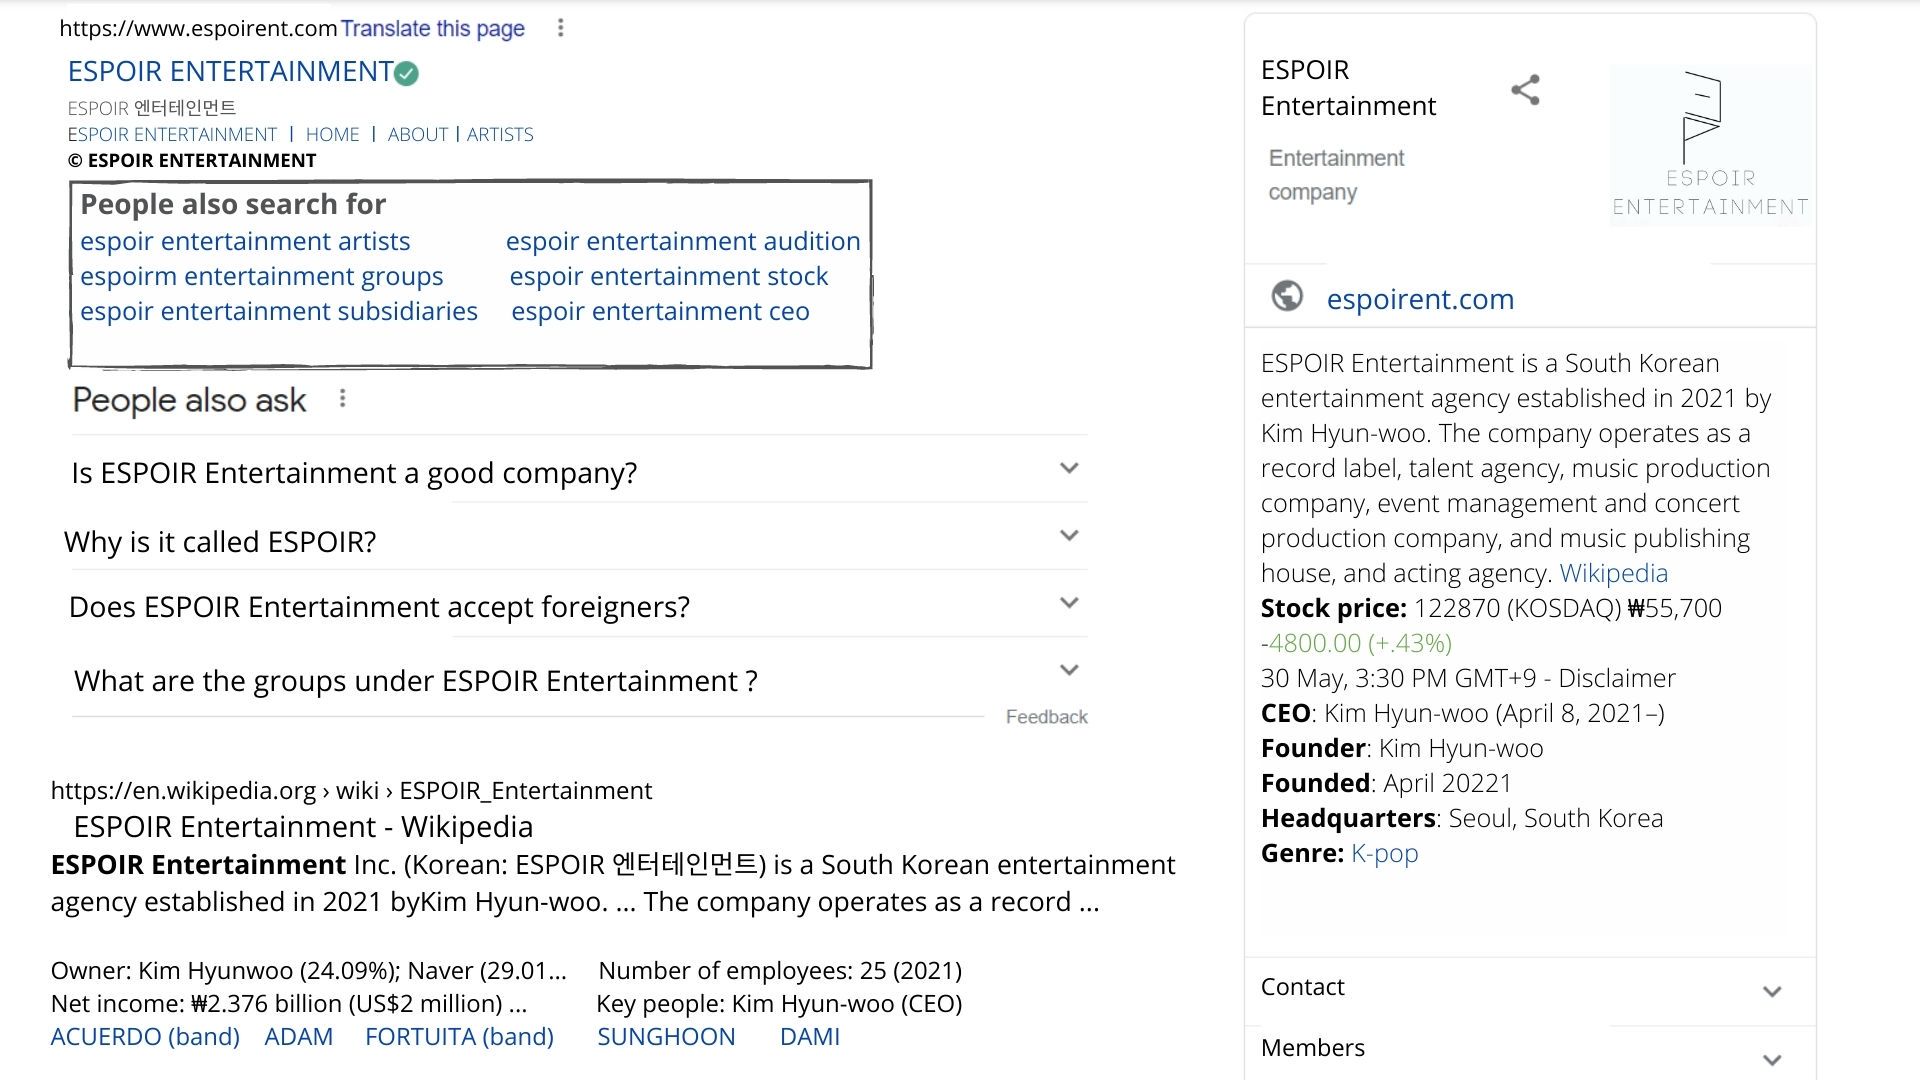Image resolution: width=1920 pixels, height=1080 pixels.
Task: Click the globe icon beside espoirent.com
Action: (1287, 296)
